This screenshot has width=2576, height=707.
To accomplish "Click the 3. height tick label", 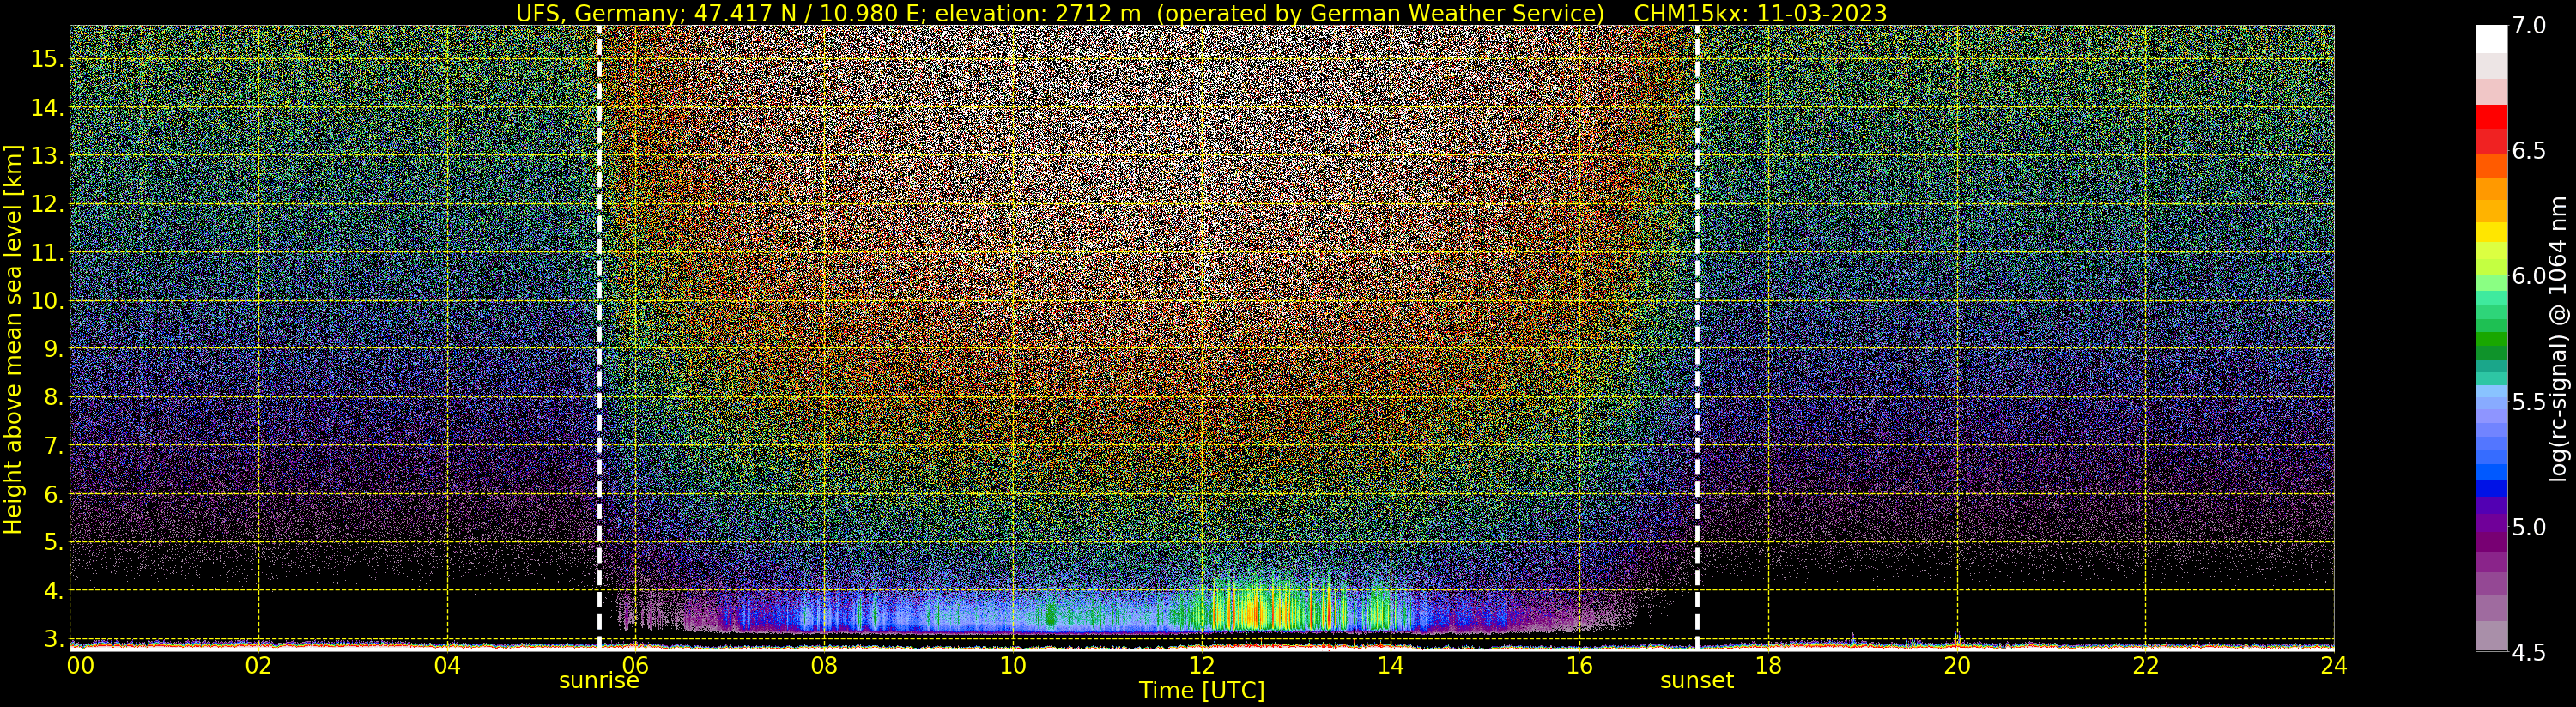I will (53, 638).
